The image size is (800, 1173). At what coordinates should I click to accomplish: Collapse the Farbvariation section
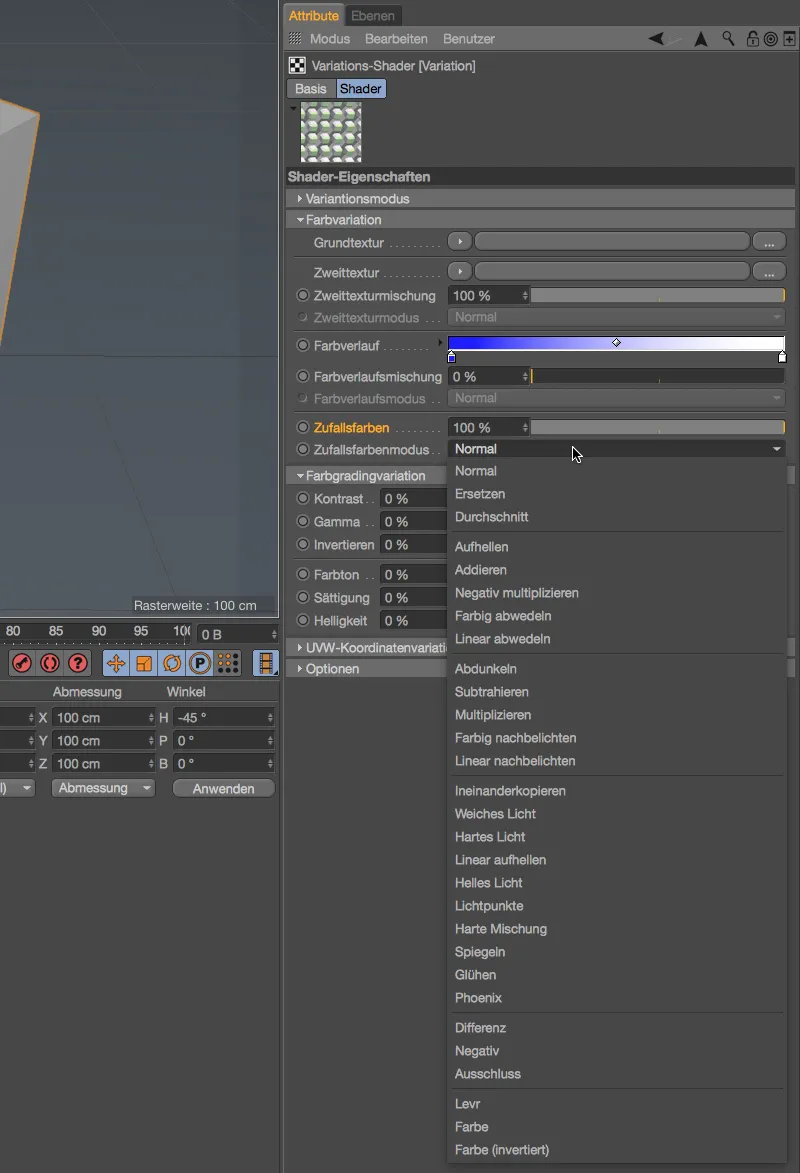(x=299, y=220)
